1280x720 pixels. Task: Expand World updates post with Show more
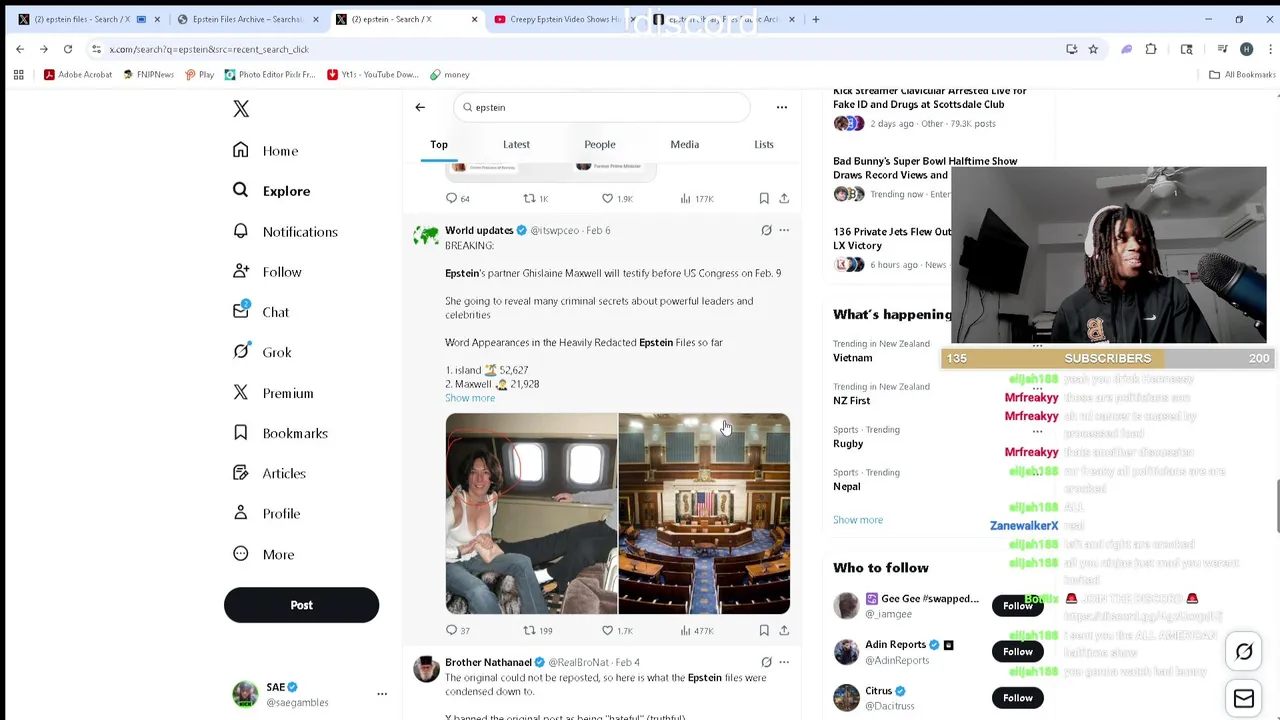pos(470,398)
